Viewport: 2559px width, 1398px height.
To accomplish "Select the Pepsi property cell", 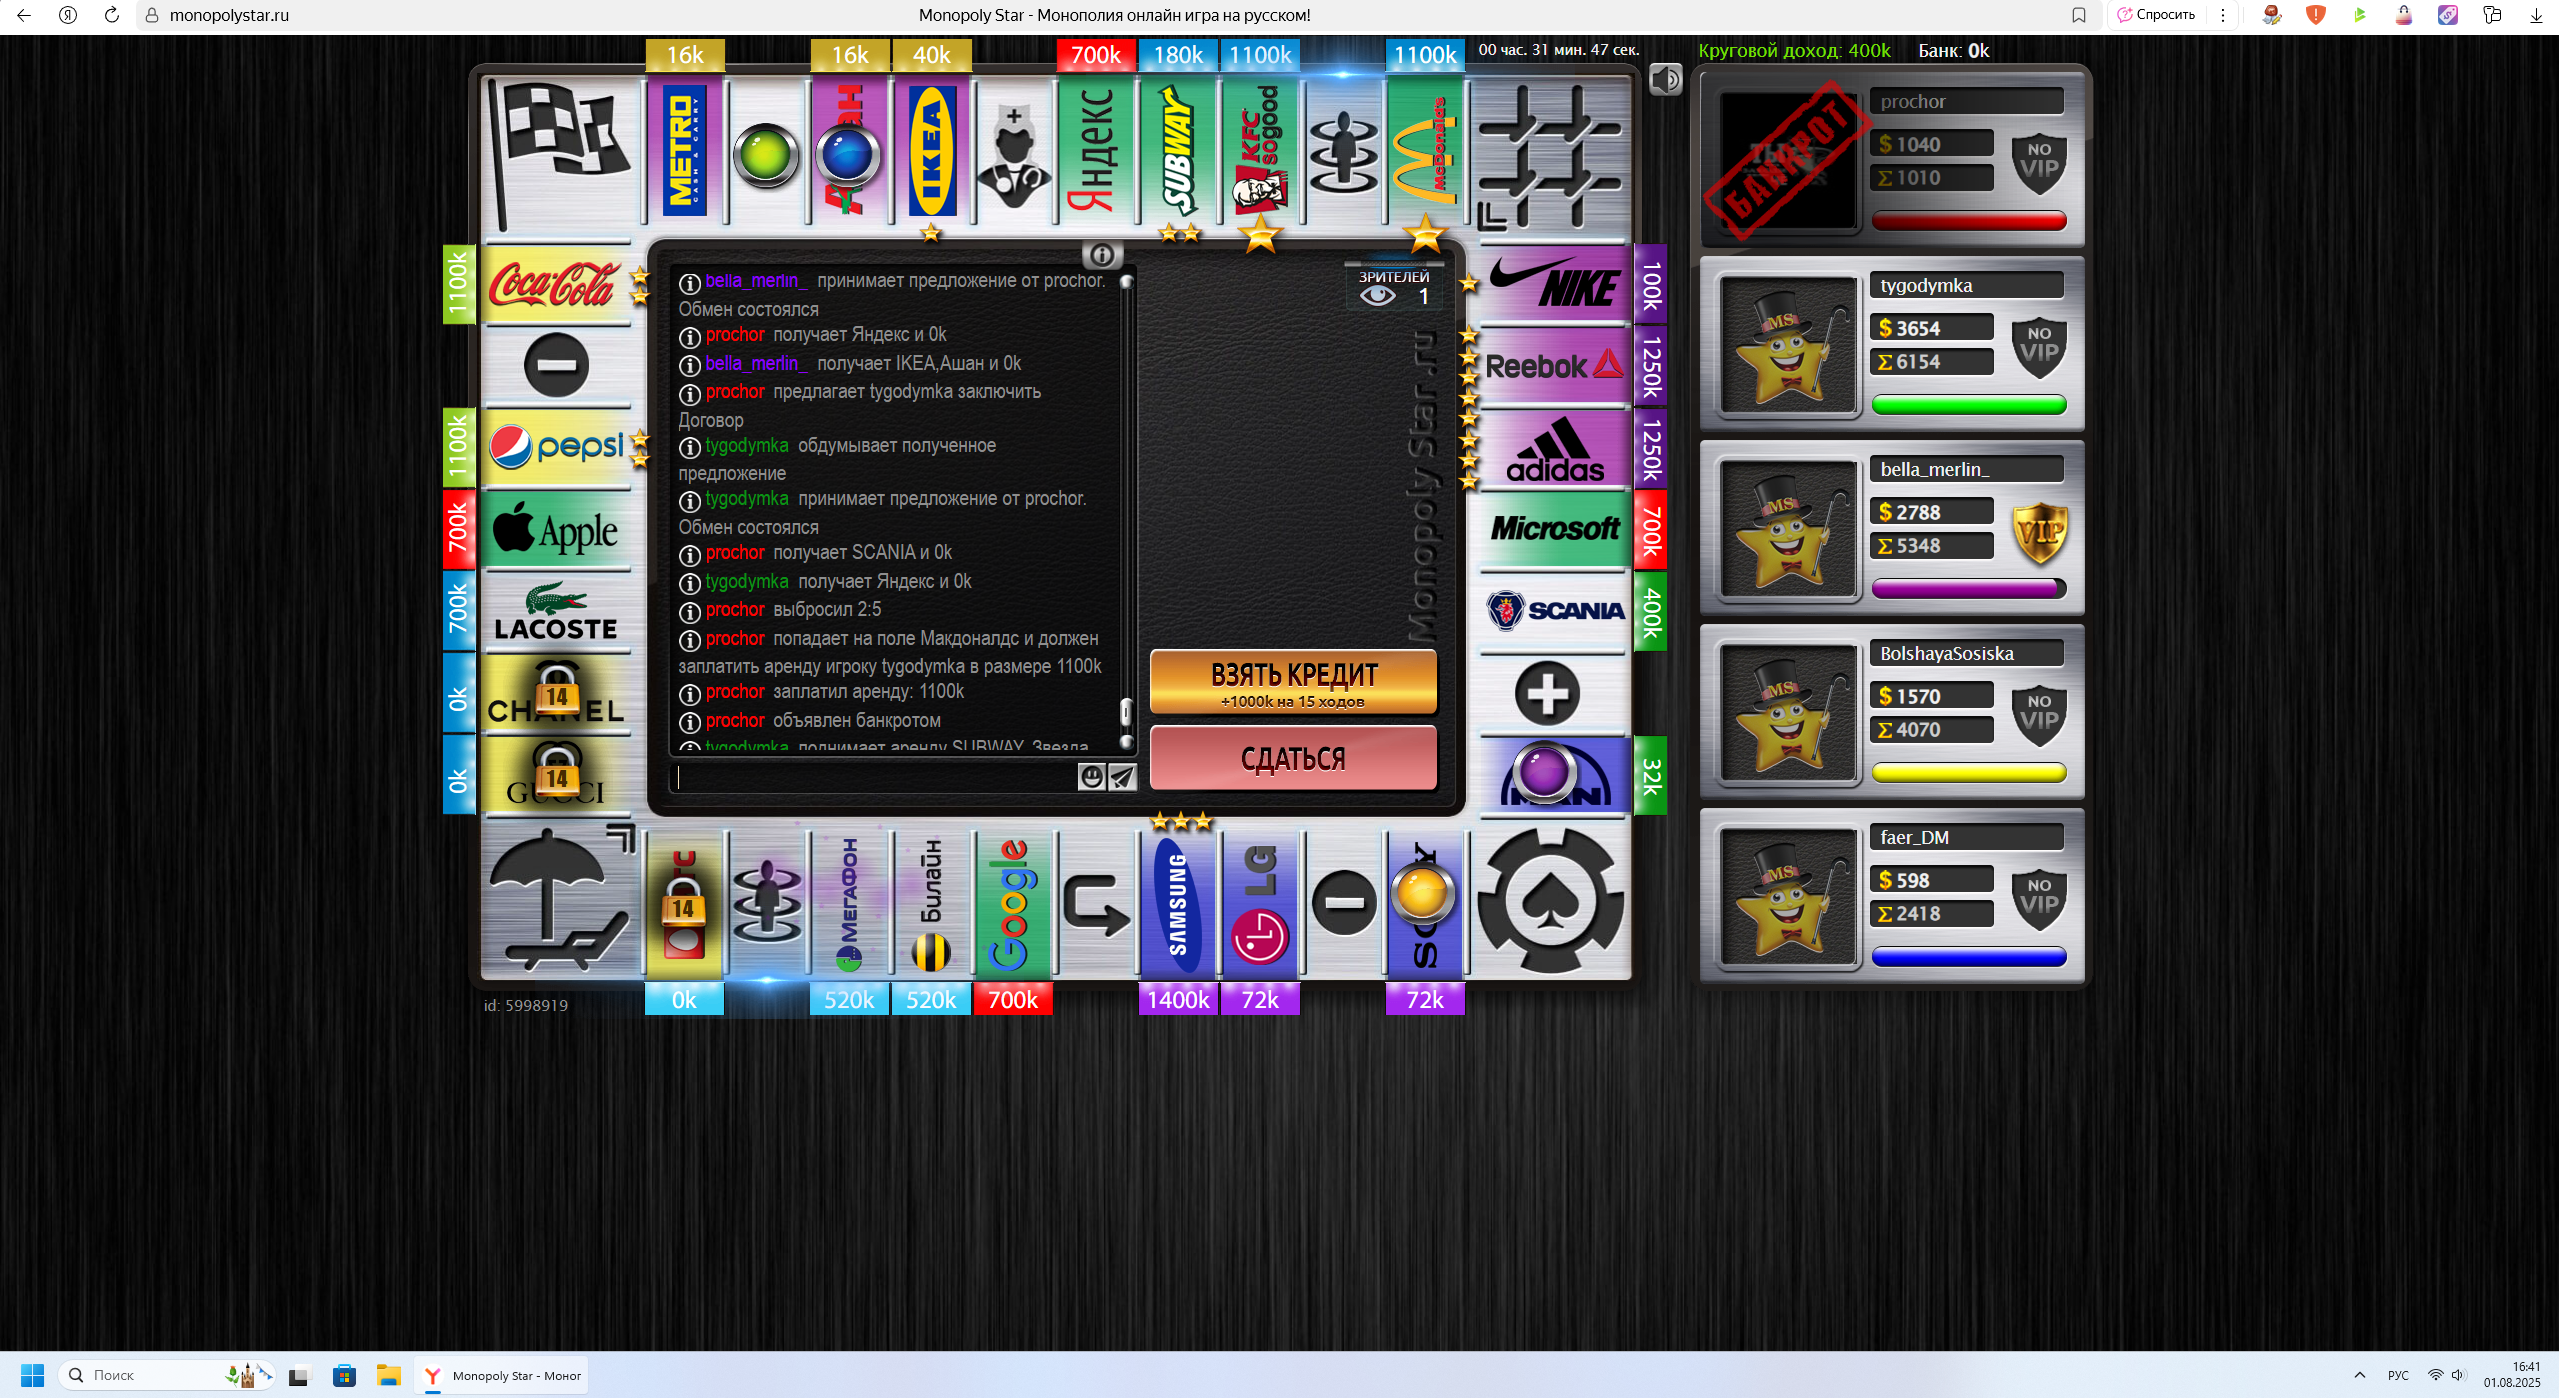I will pos(556,447).
